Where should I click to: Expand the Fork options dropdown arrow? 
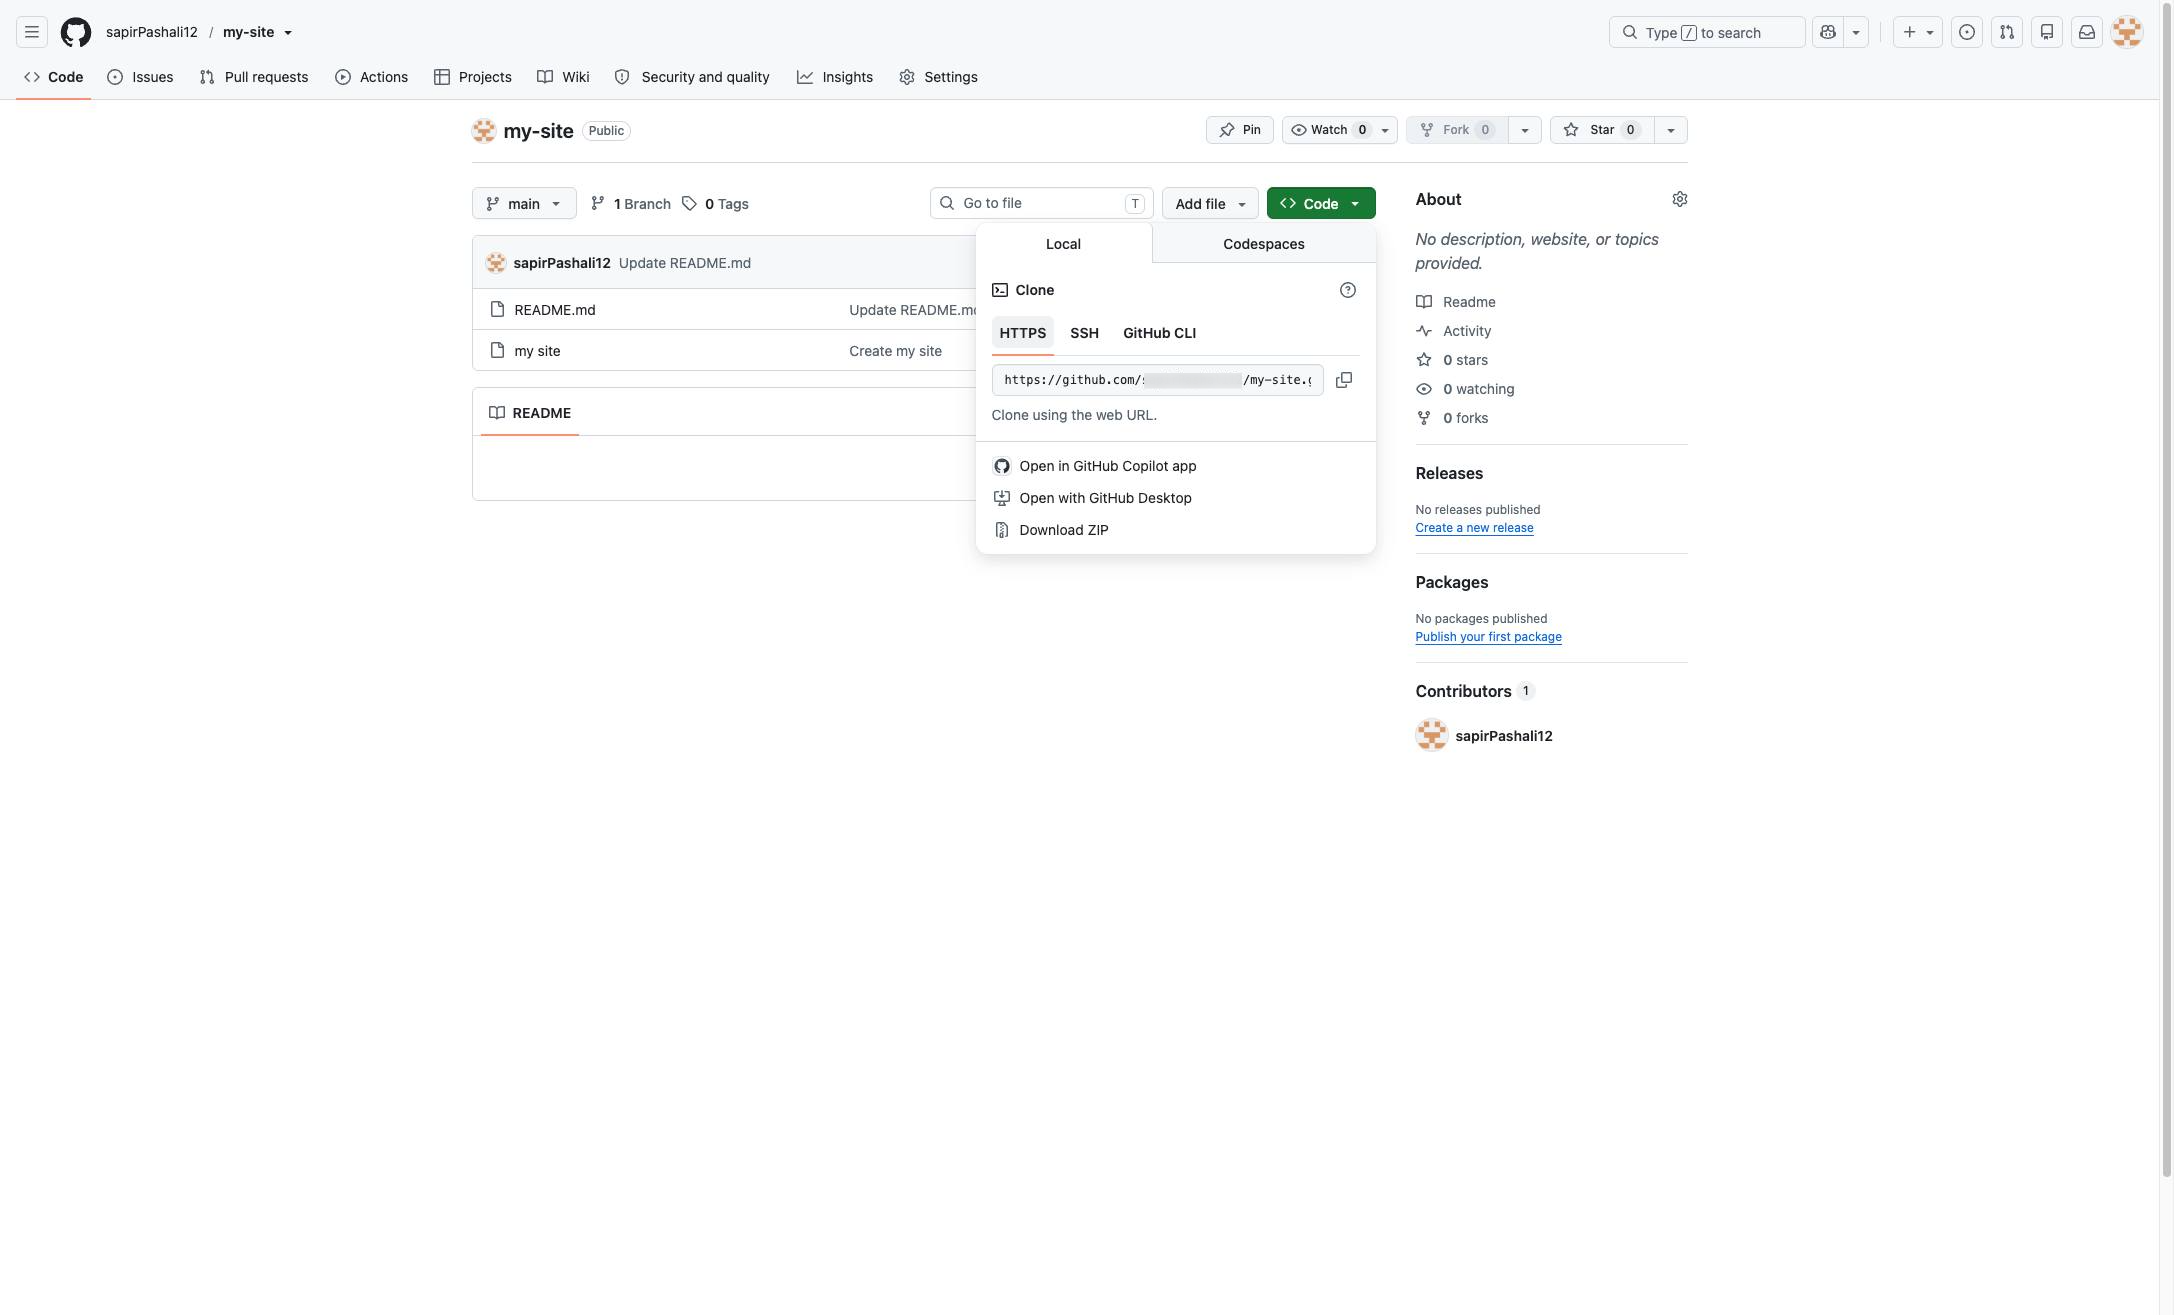coord(1525,130)
